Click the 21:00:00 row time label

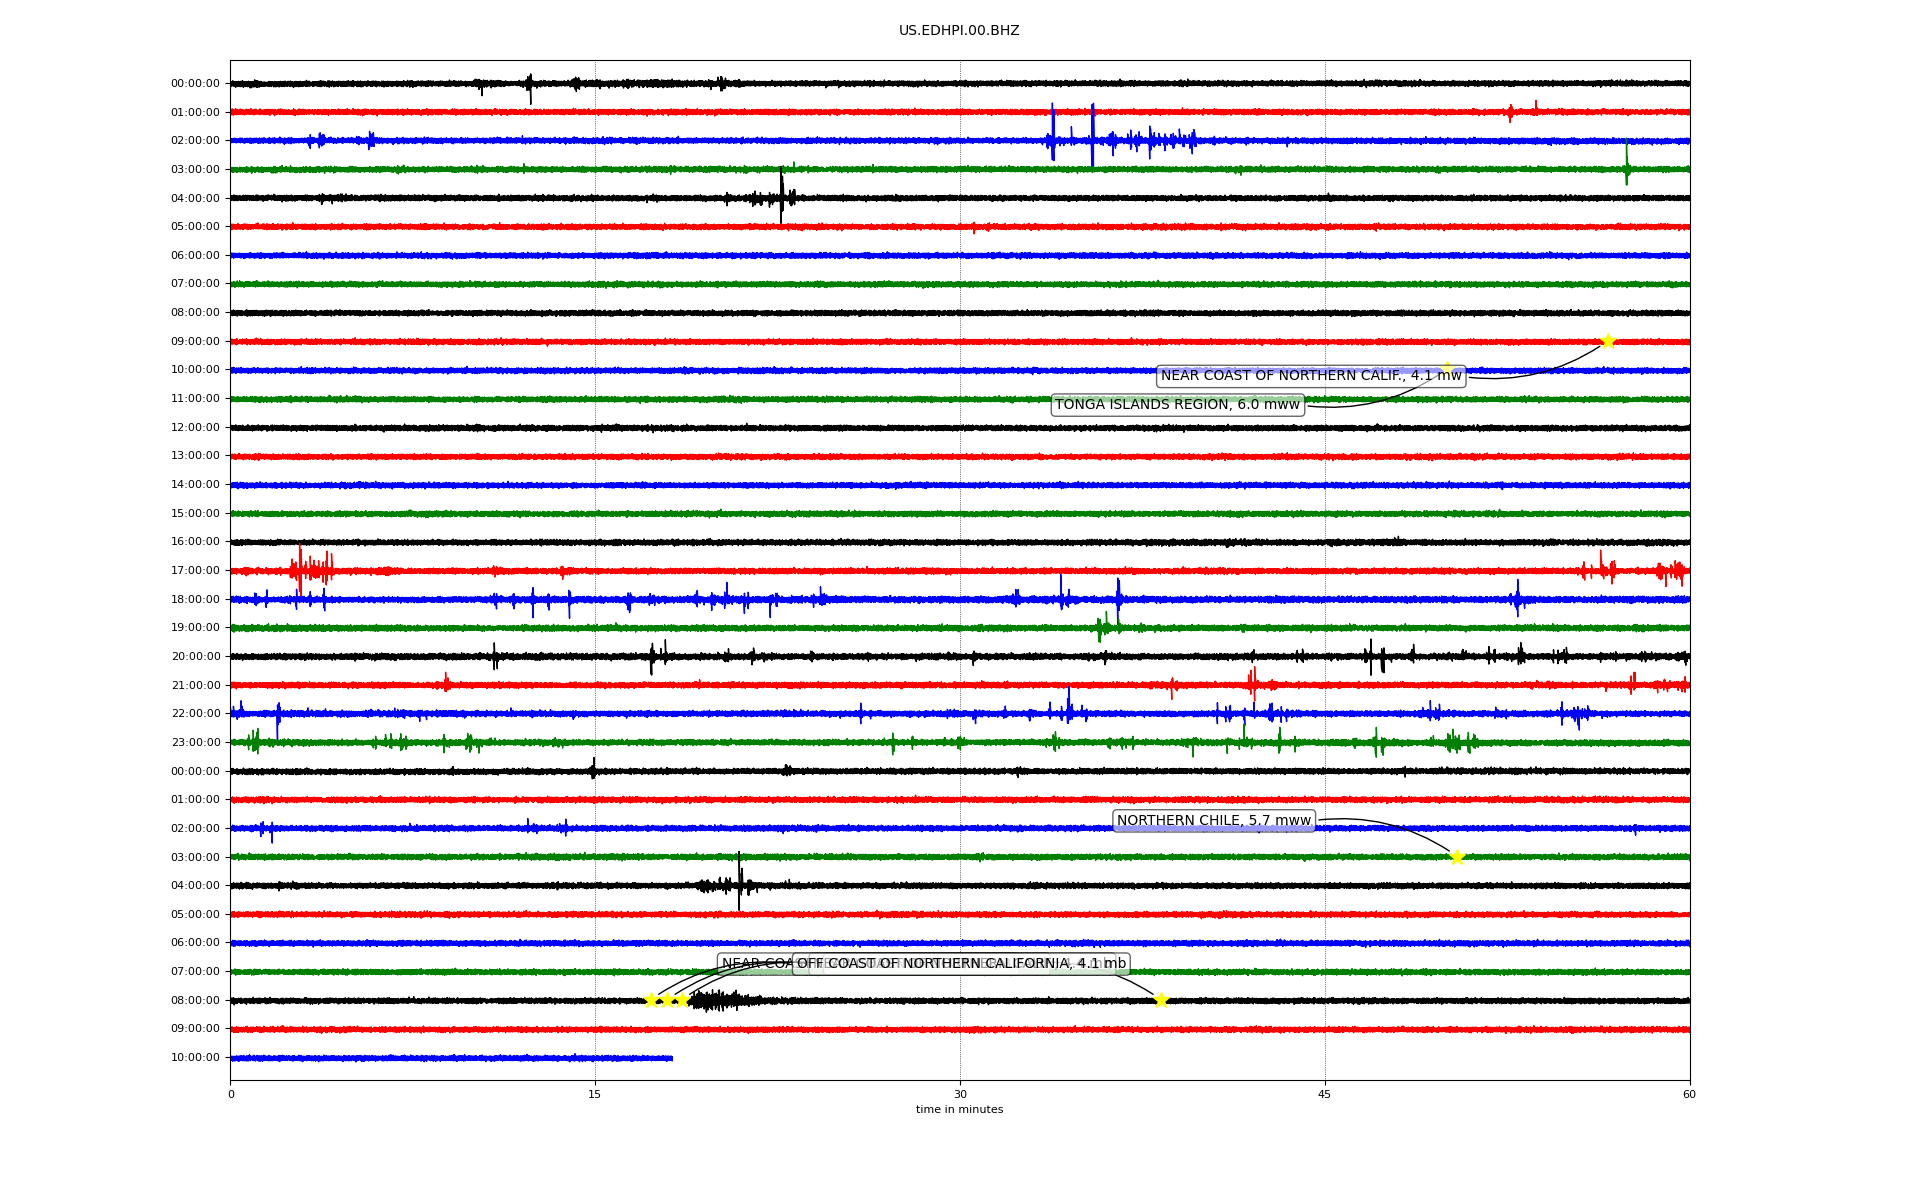pos(195,686)
